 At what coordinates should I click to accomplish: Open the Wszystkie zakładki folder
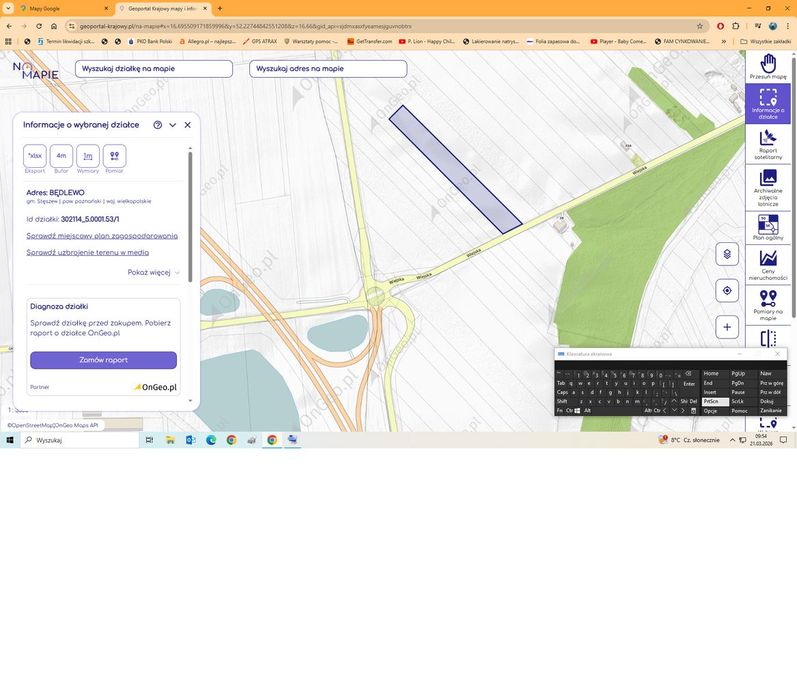coord(765,41)
